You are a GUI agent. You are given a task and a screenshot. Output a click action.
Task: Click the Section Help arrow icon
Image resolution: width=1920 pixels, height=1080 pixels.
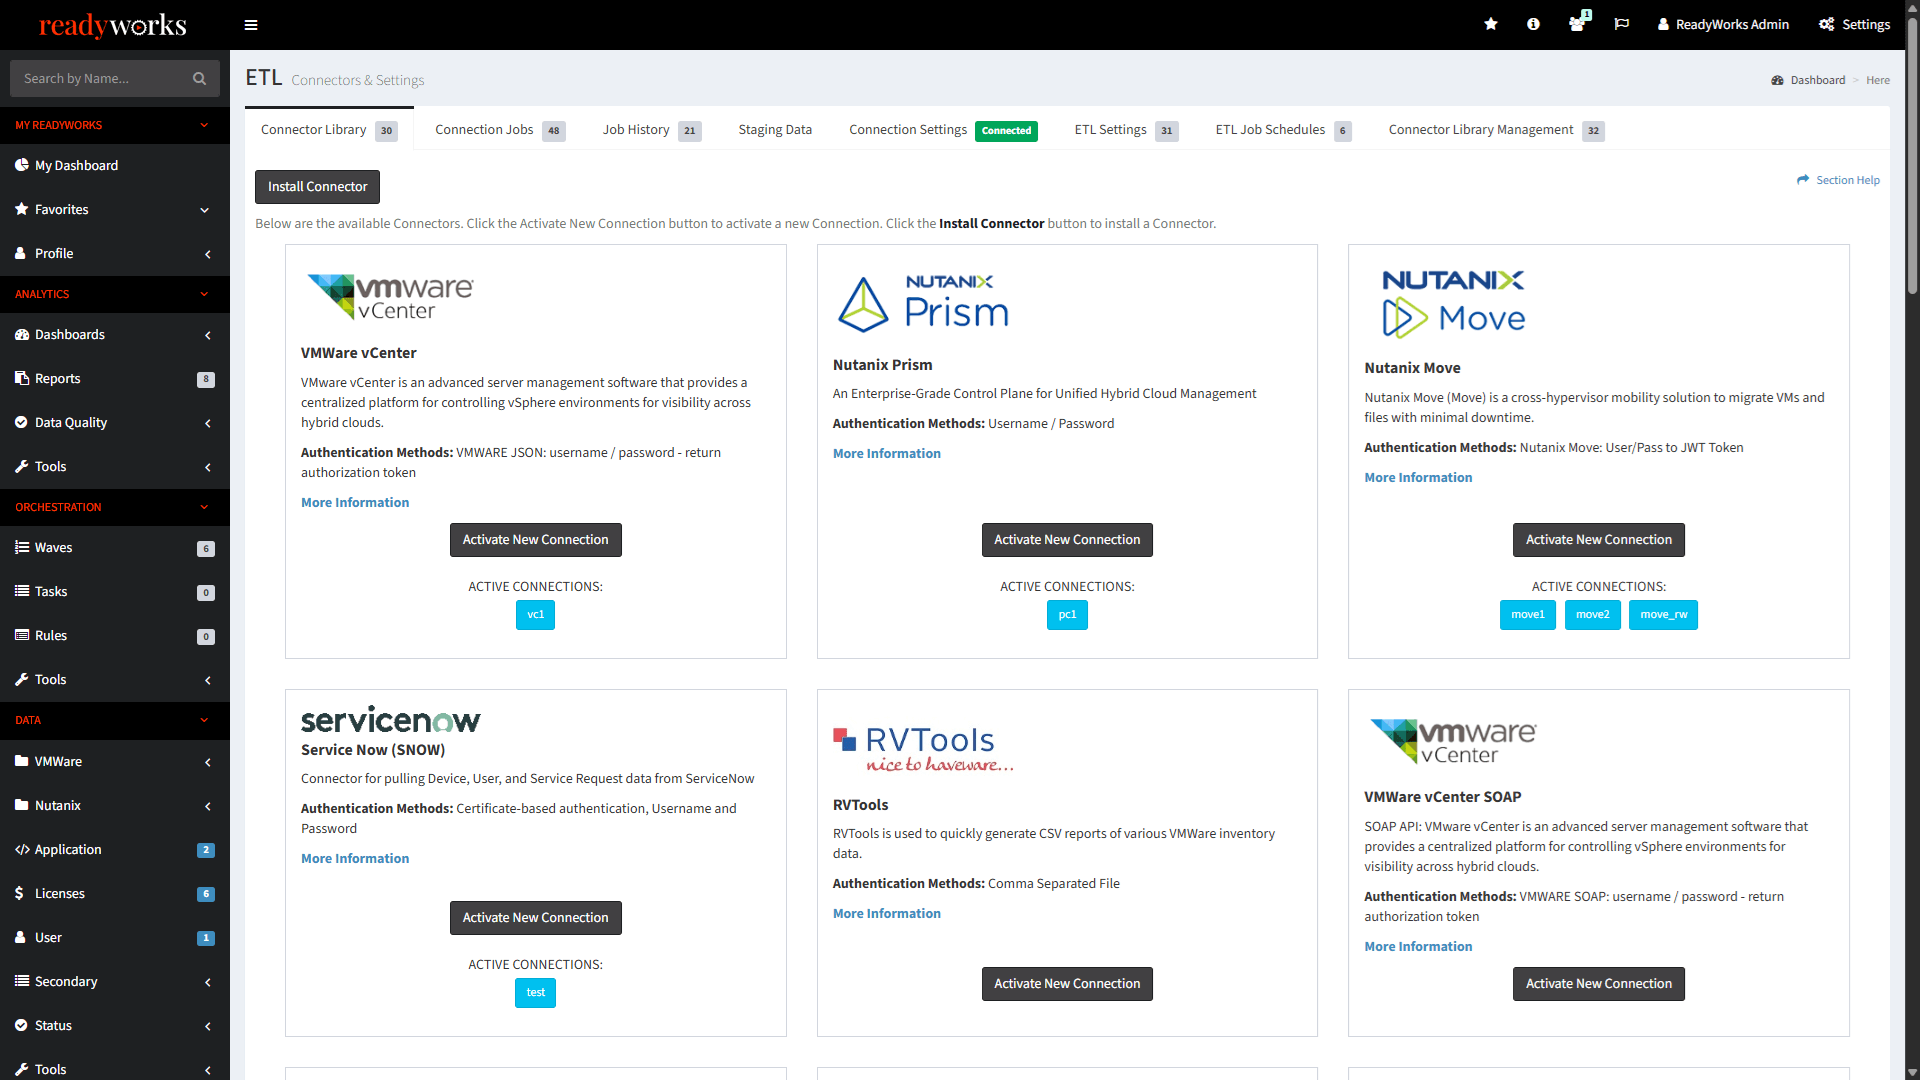coord(1803,180)
